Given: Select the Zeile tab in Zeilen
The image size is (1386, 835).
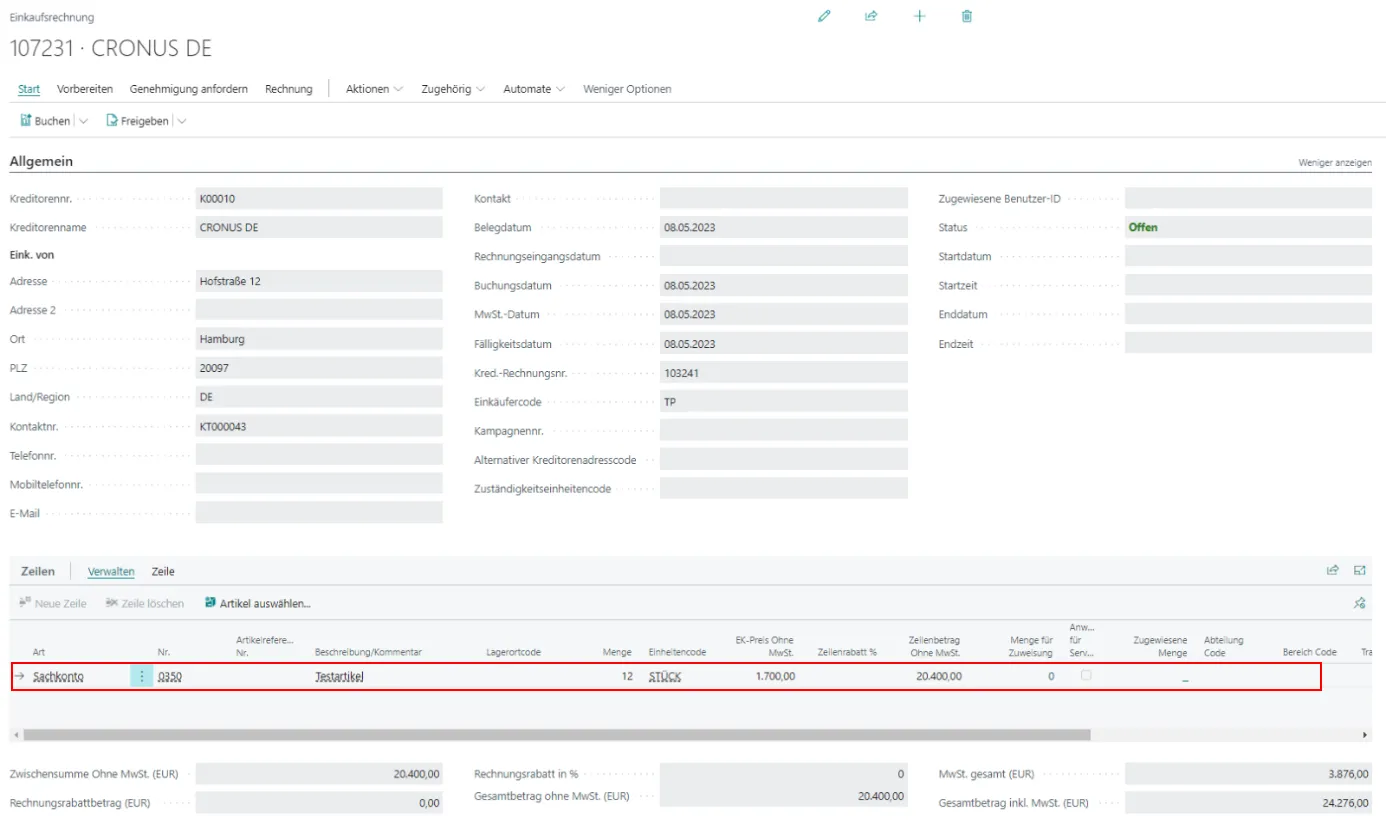Looking at the screenshot, I should click(x=163, y=571).
